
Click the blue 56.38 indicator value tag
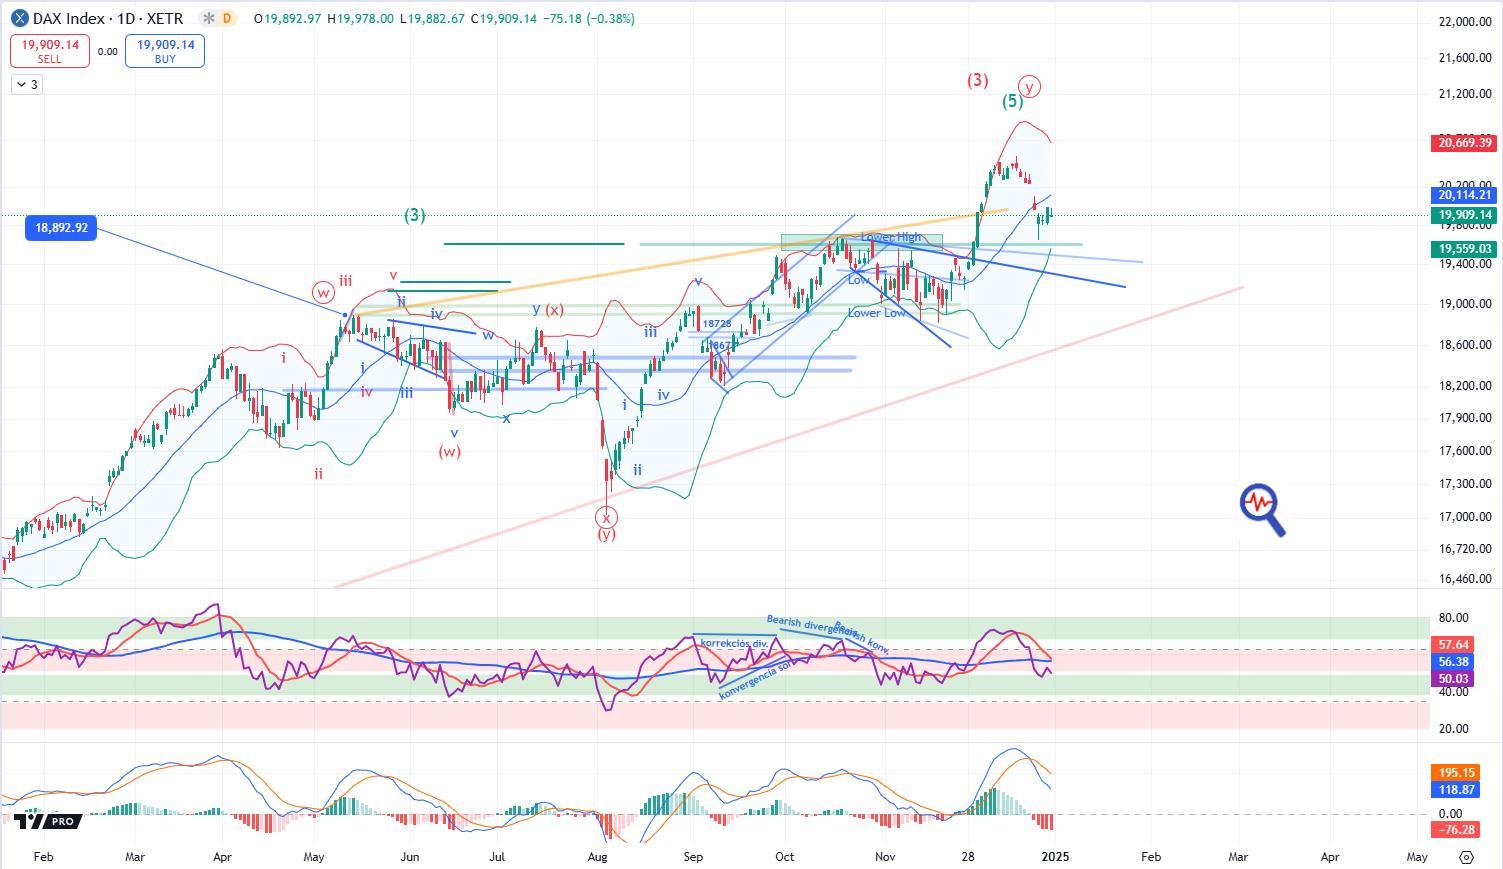pyautogui.click(x=1453, y=662)
